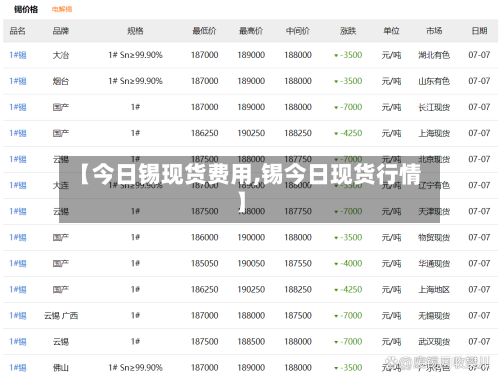Click Sn≥99.90% spec in 烟台 row
The height and width of the screenshot is (380, 500).
(x=141, y=81)
